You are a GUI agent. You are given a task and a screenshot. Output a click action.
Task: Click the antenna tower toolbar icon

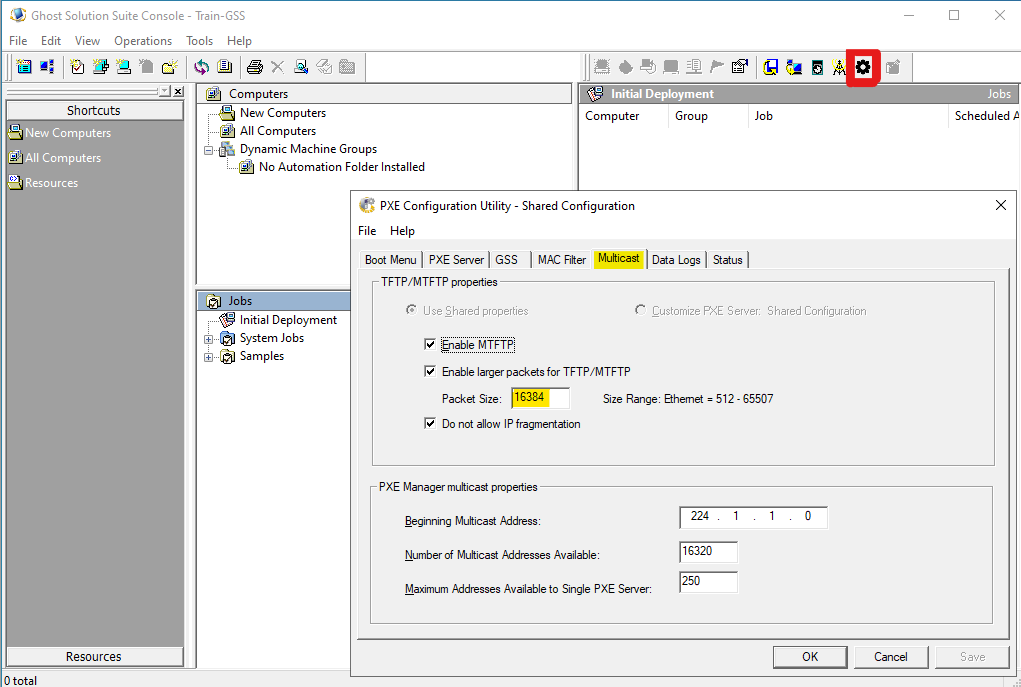click(839, 67)
